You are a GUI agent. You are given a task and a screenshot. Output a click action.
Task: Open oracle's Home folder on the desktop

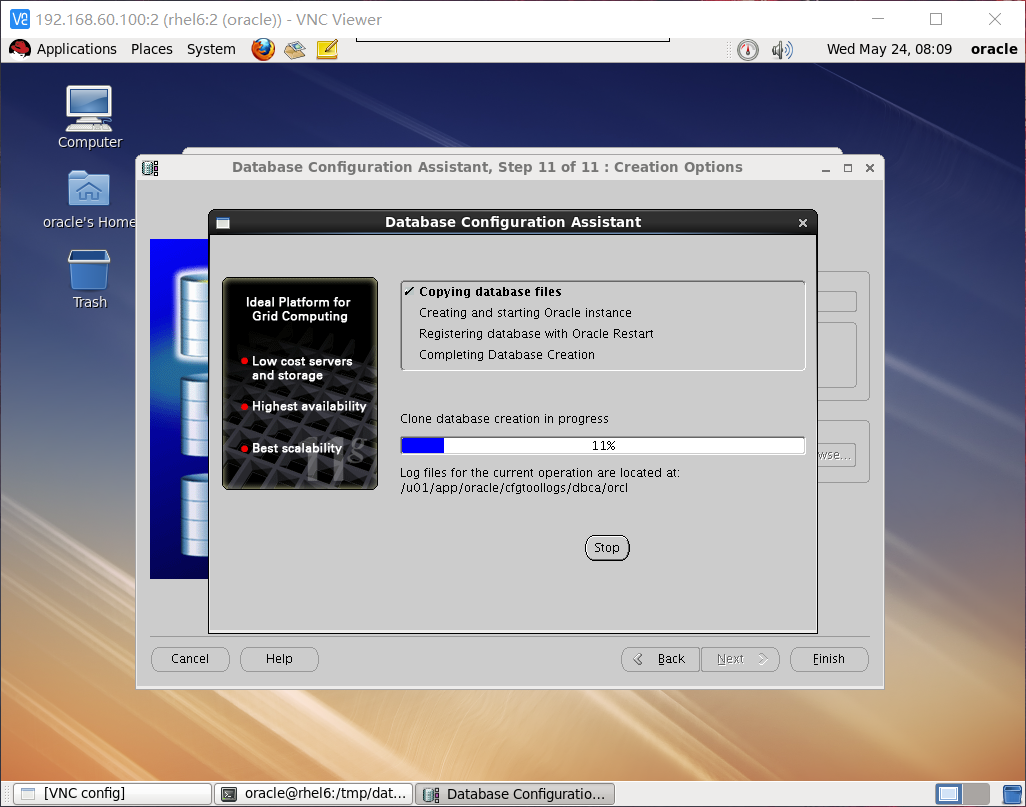(89, 190)
